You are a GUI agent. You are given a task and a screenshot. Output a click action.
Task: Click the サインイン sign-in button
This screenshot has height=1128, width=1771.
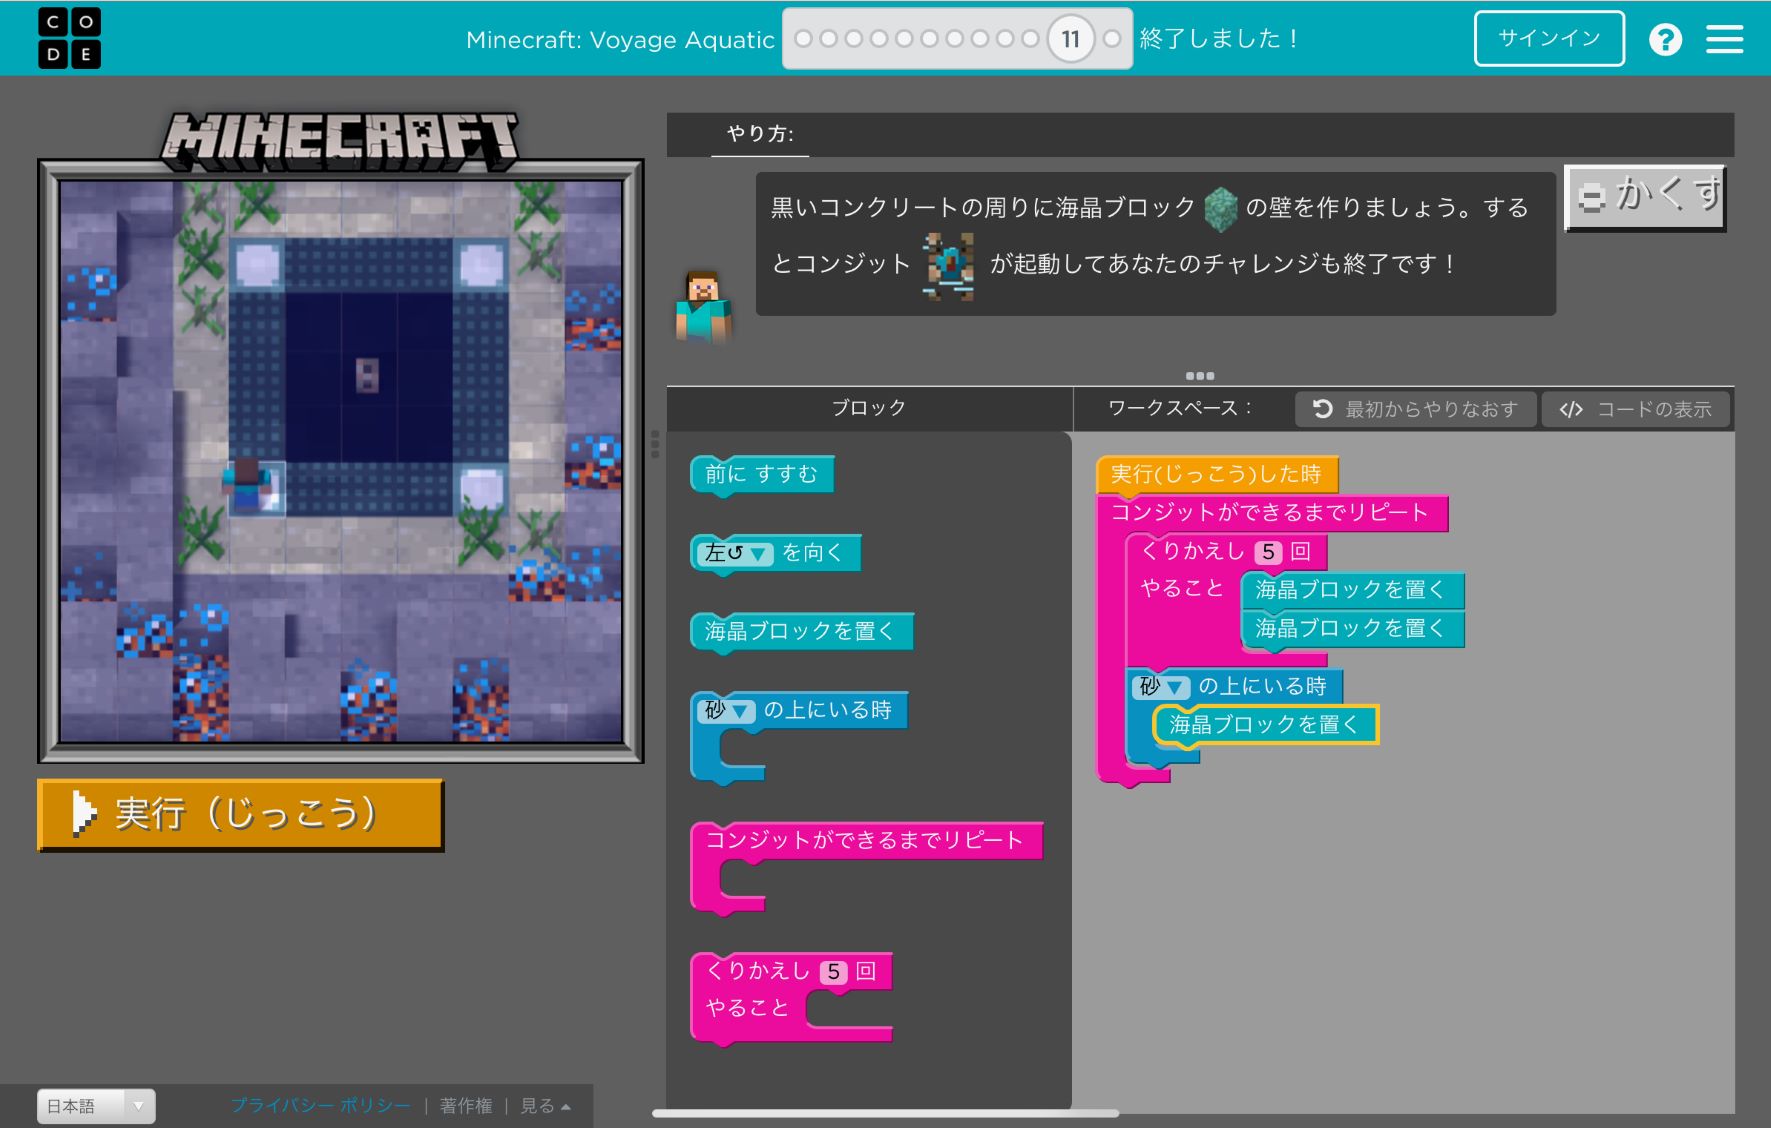tap(1549, 39)
